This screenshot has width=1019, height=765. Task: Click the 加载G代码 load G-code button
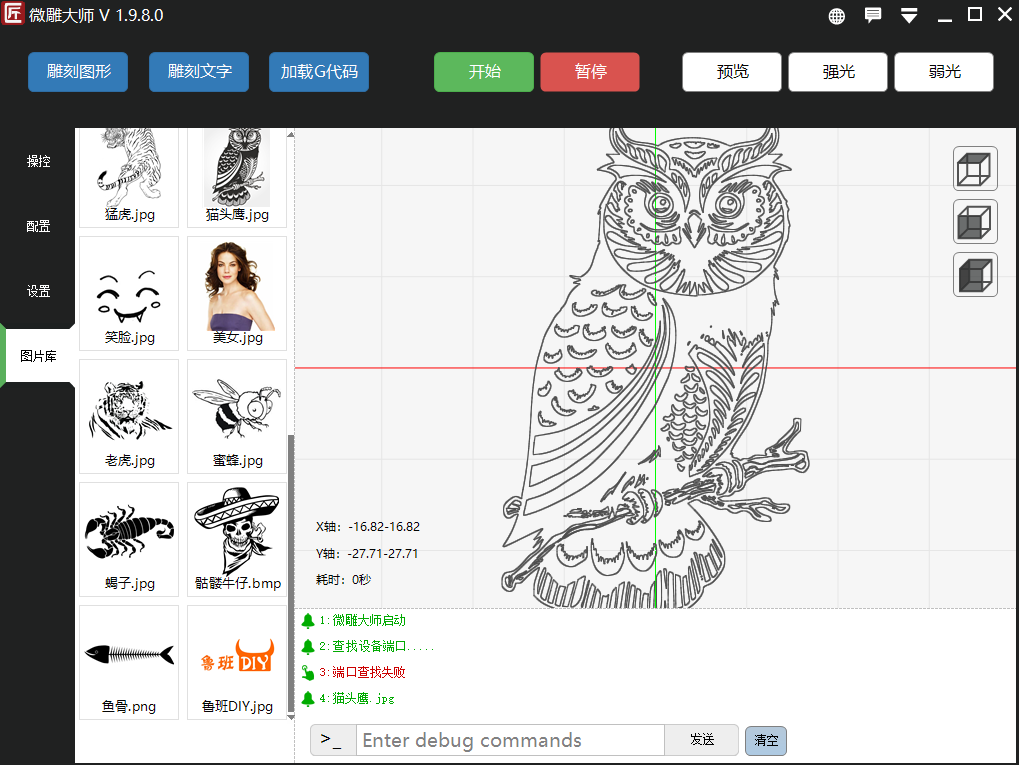coord(319,72)
